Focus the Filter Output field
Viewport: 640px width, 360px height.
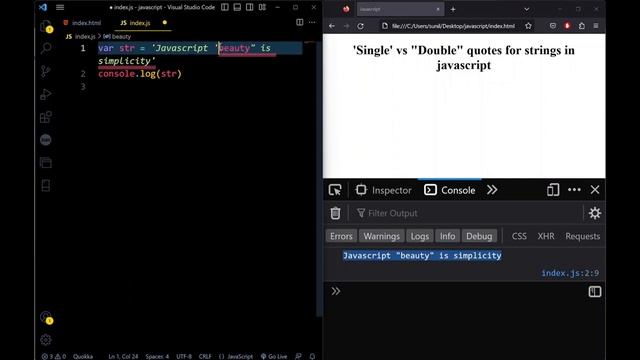coord(467,213)
